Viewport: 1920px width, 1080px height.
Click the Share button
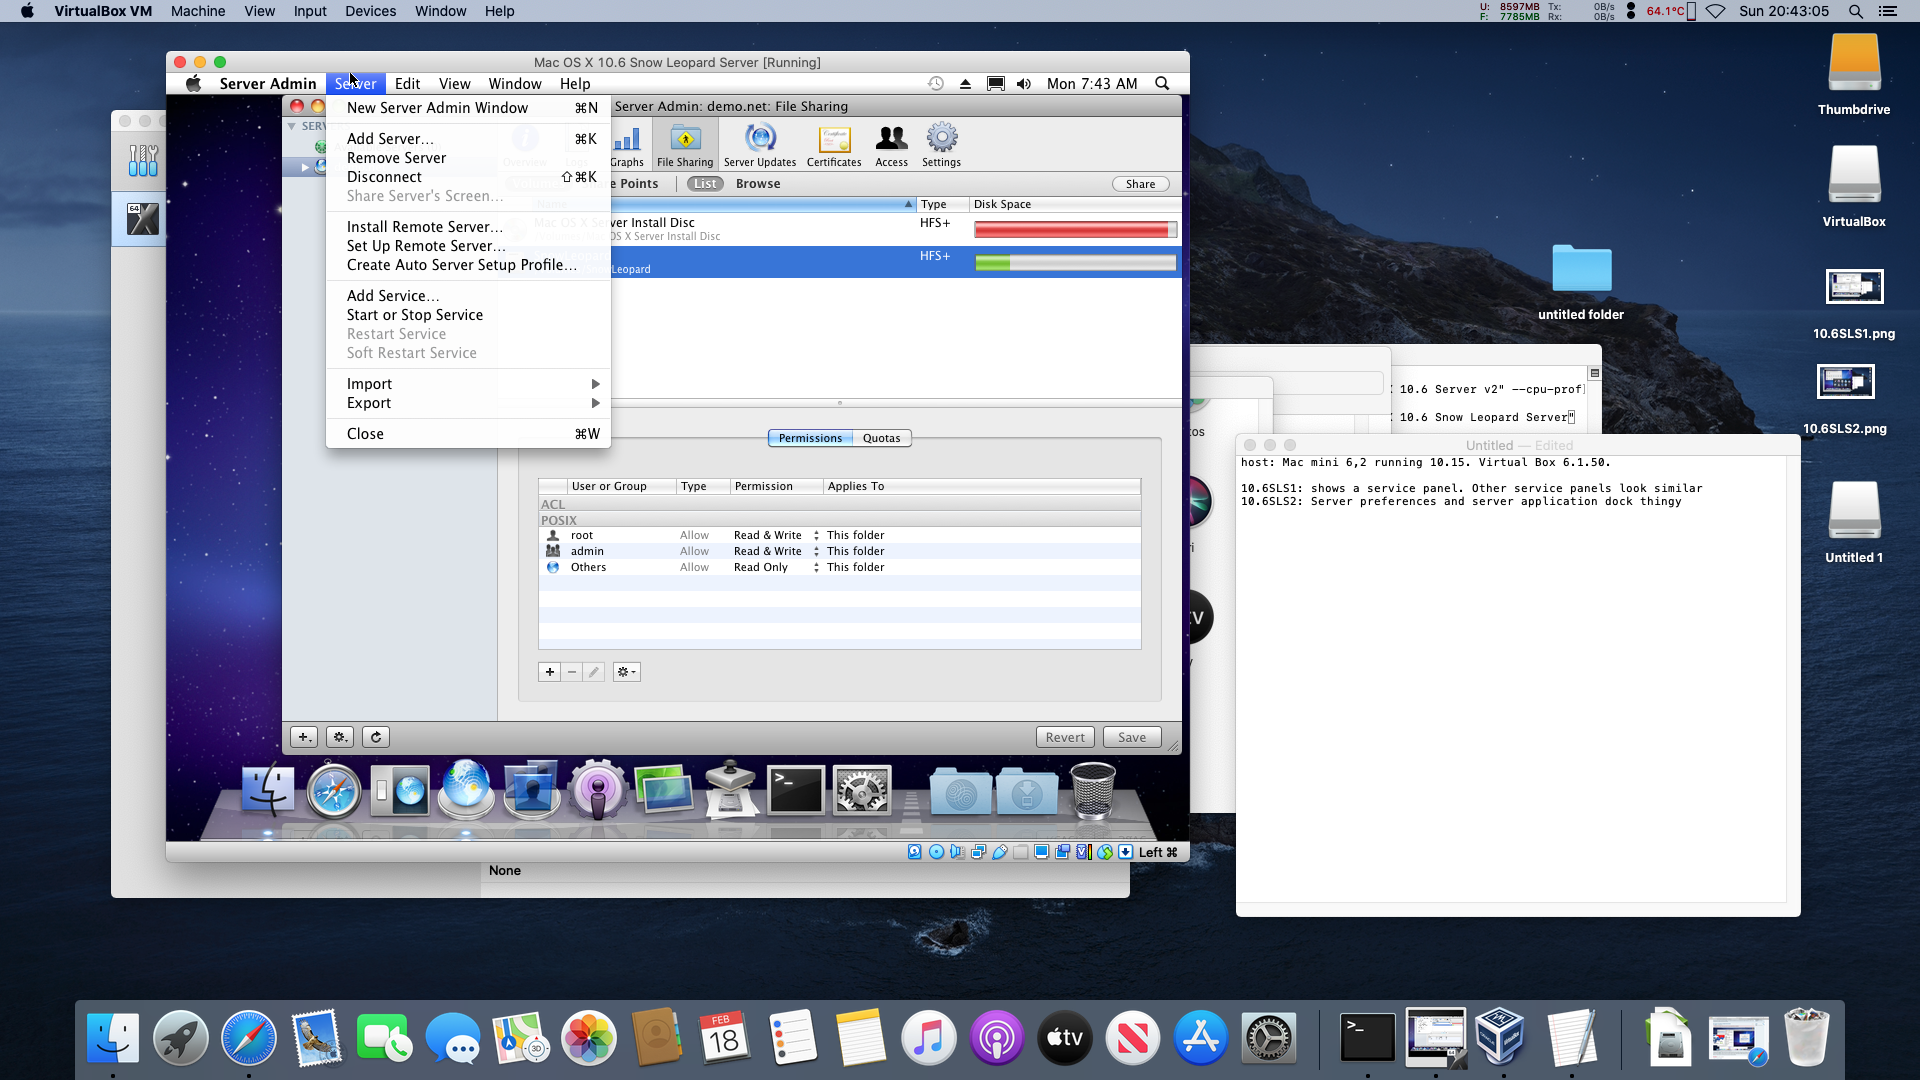(1140, 184)
